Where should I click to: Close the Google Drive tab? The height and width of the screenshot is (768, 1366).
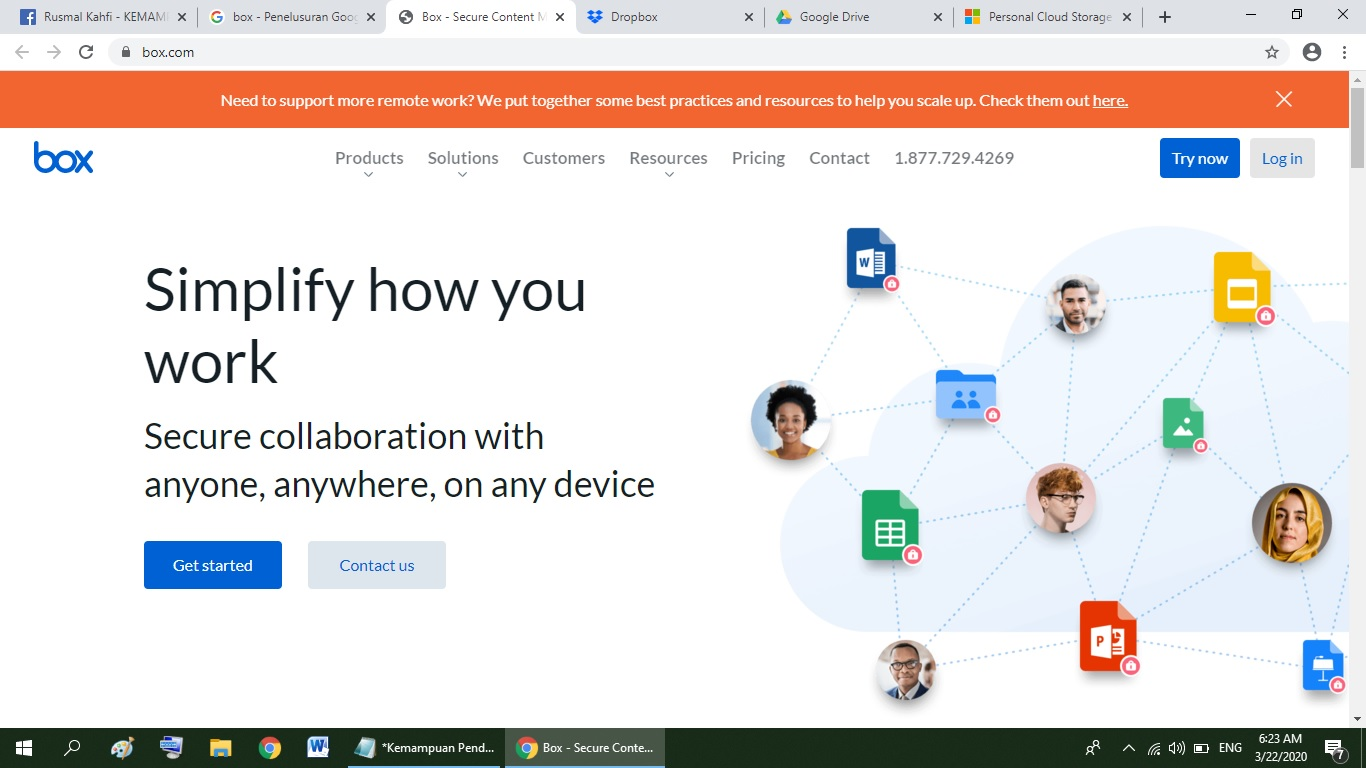tap(937, 17)
